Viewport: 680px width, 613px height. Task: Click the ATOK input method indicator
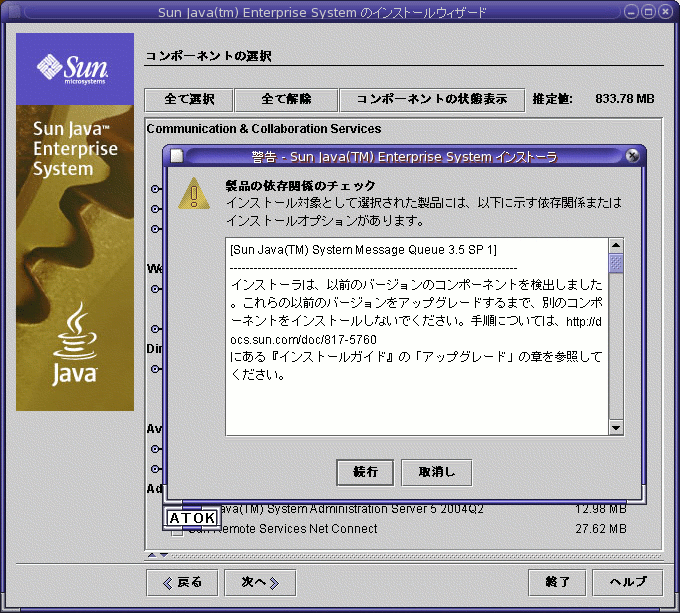[x=192, y=518]
